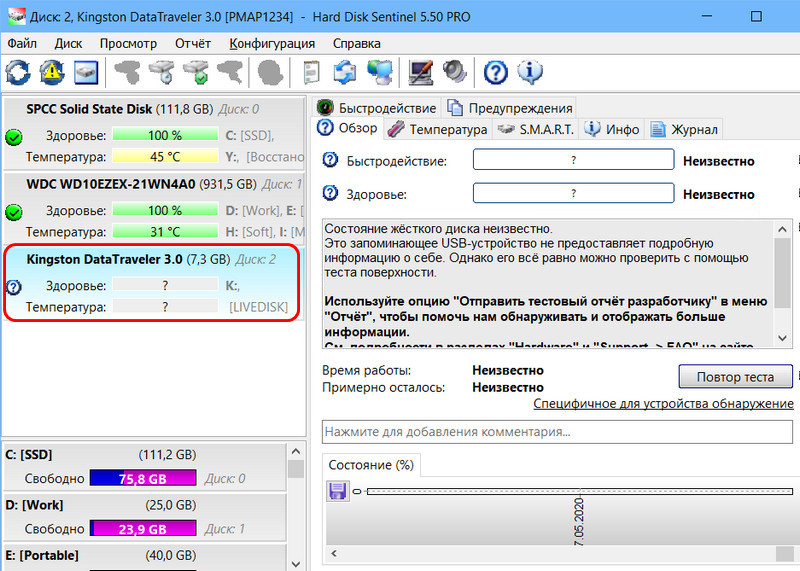Click the Быстродействие unknown value bar
The image size is (800, 571).
573,160
